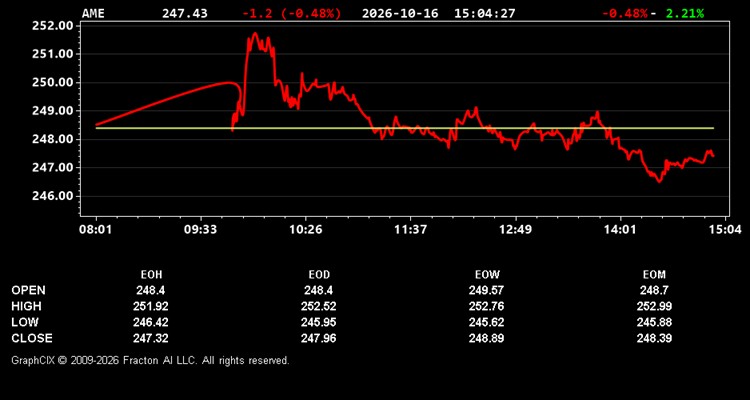Image resolution: width=750 pixels, height=400 pixels.
Task: Click the 12:49 time axis label
Action: (x=516, y=230)
